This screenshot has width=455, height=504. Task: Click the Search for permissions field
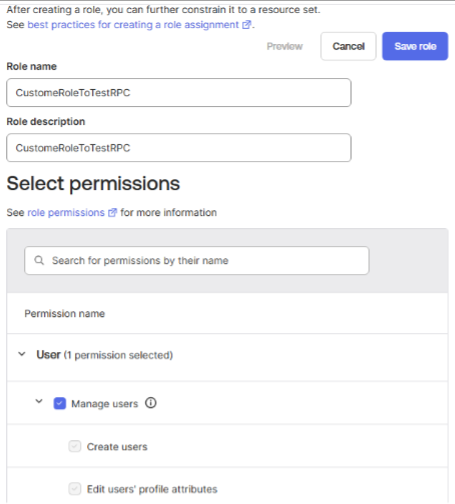coord(197,260)
